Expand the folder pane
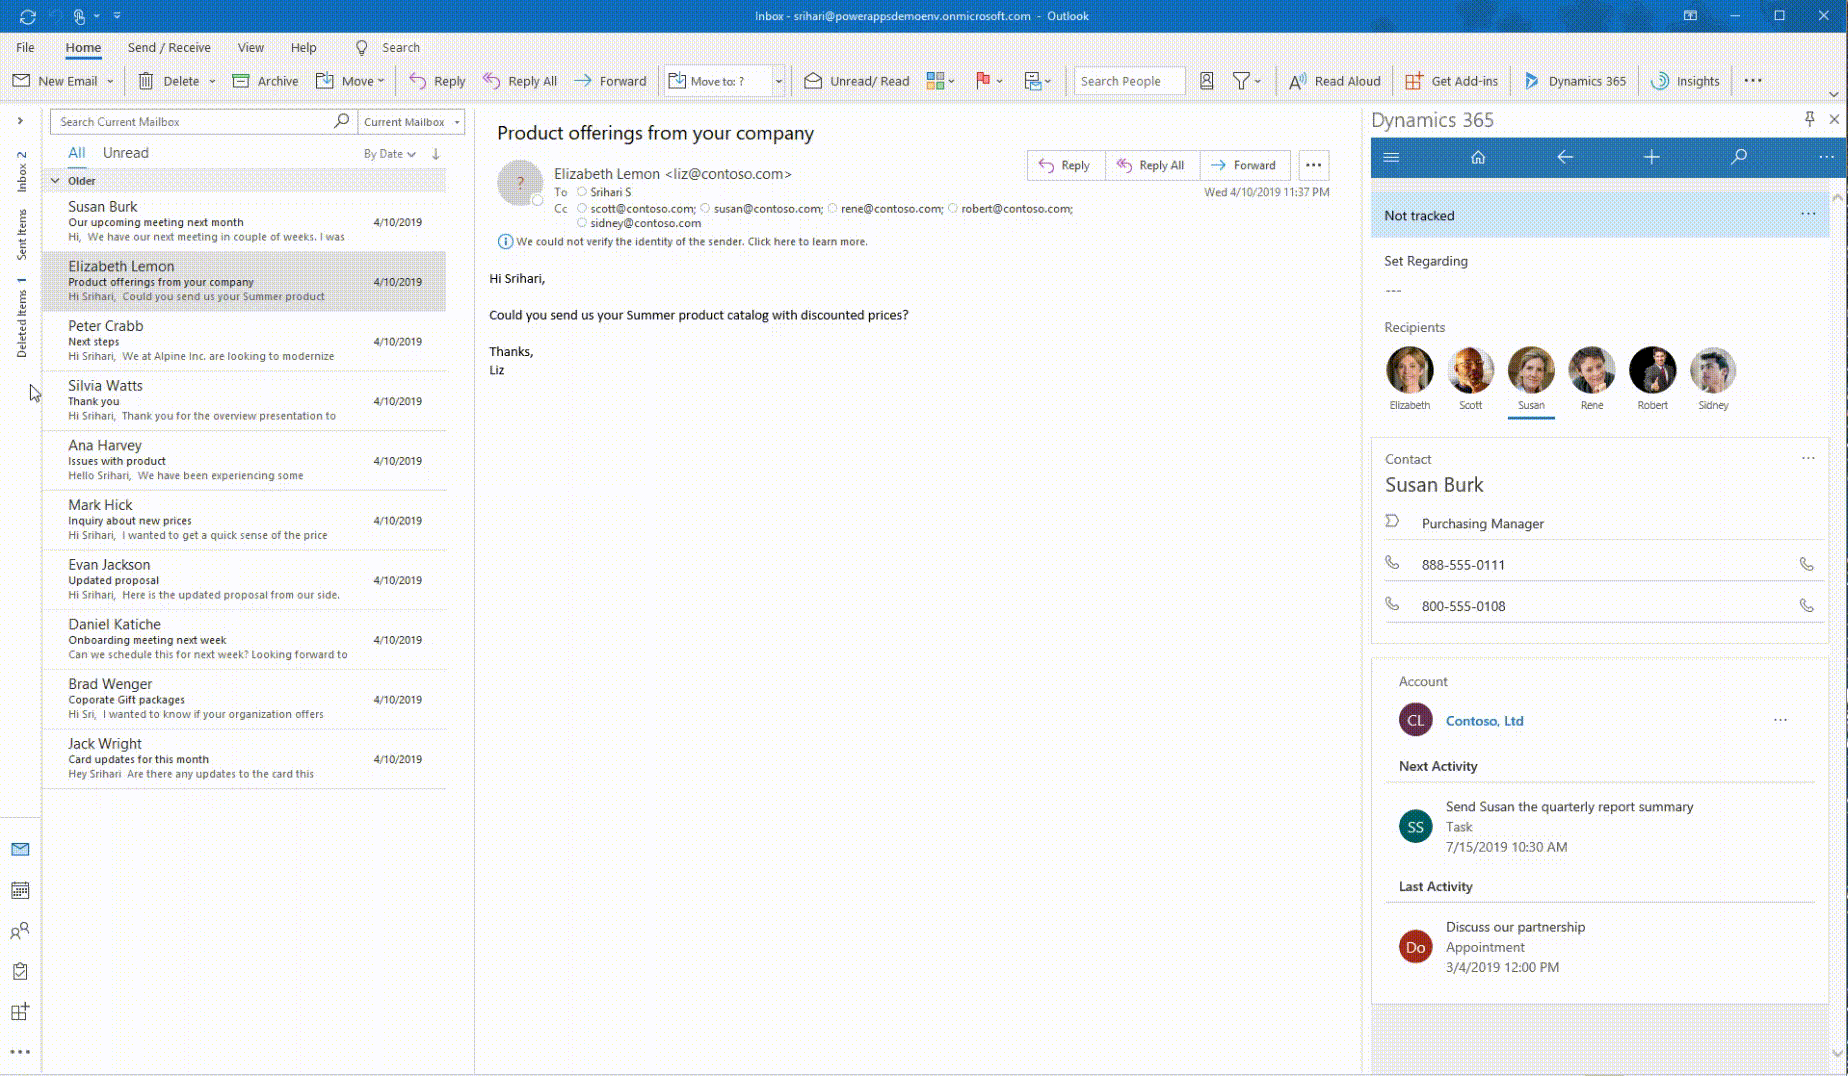1848x1076 pixels. tap(20, 121)
